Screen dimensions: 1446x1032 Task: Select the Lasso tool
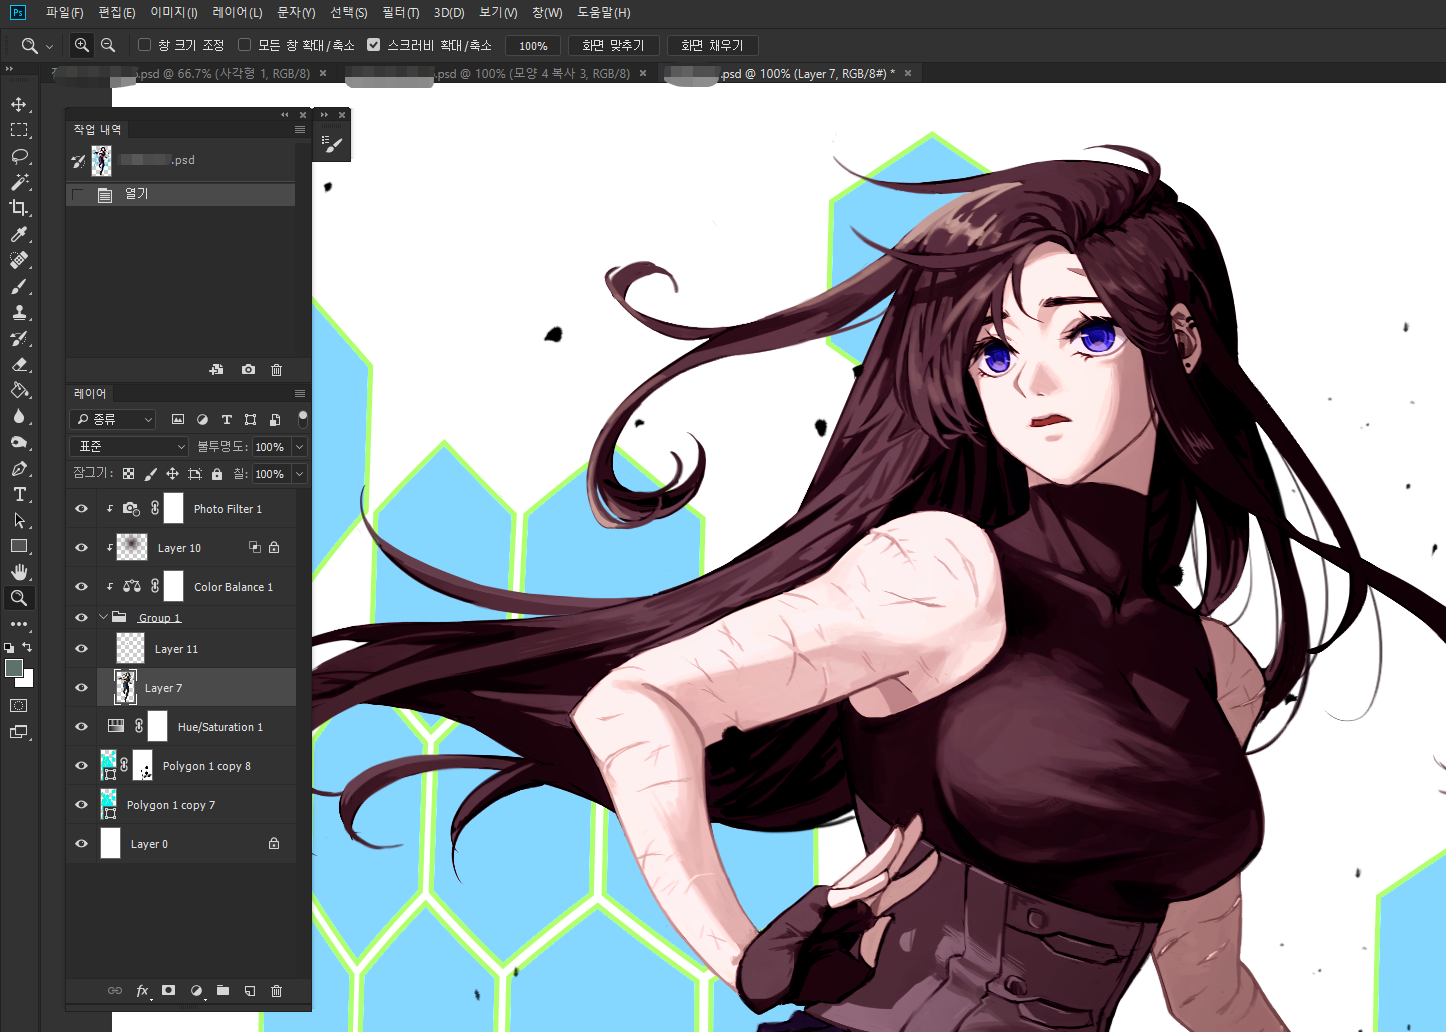click(x=19, y=156)
